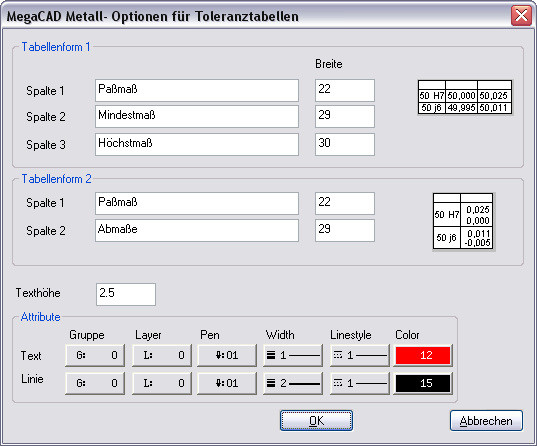Open the Text row Pen selector
537x446 pixels.
point(227,355)
